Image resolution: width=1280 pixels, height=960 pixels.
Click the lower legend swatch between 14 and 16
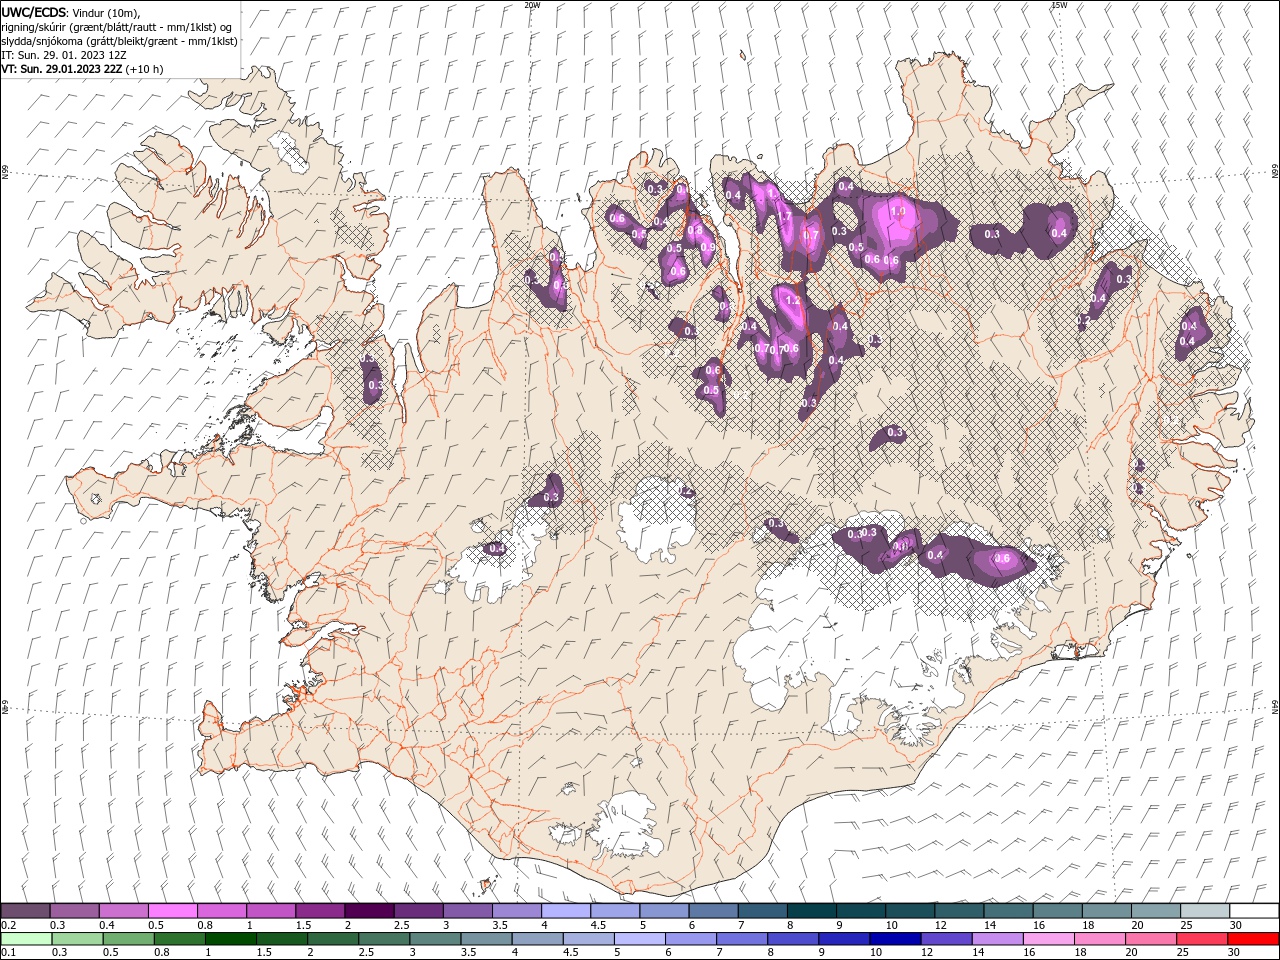[996, 939]
